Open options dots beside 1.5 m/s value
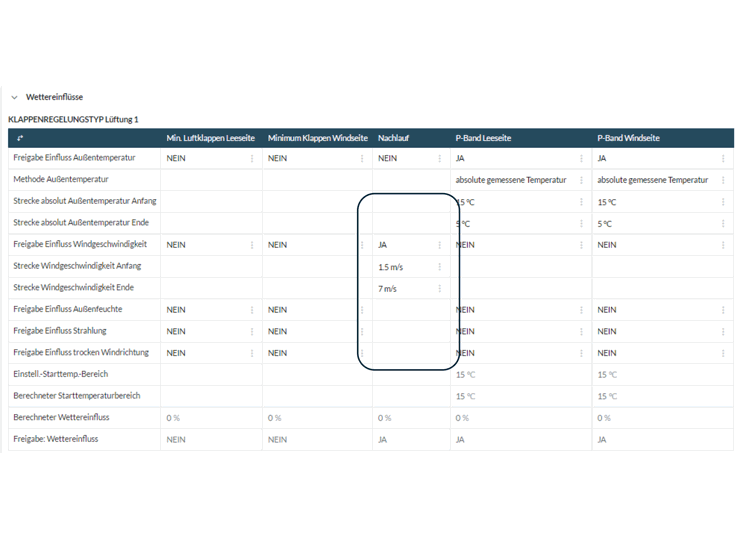The image size is (738, 539). (x=439, y=267)
